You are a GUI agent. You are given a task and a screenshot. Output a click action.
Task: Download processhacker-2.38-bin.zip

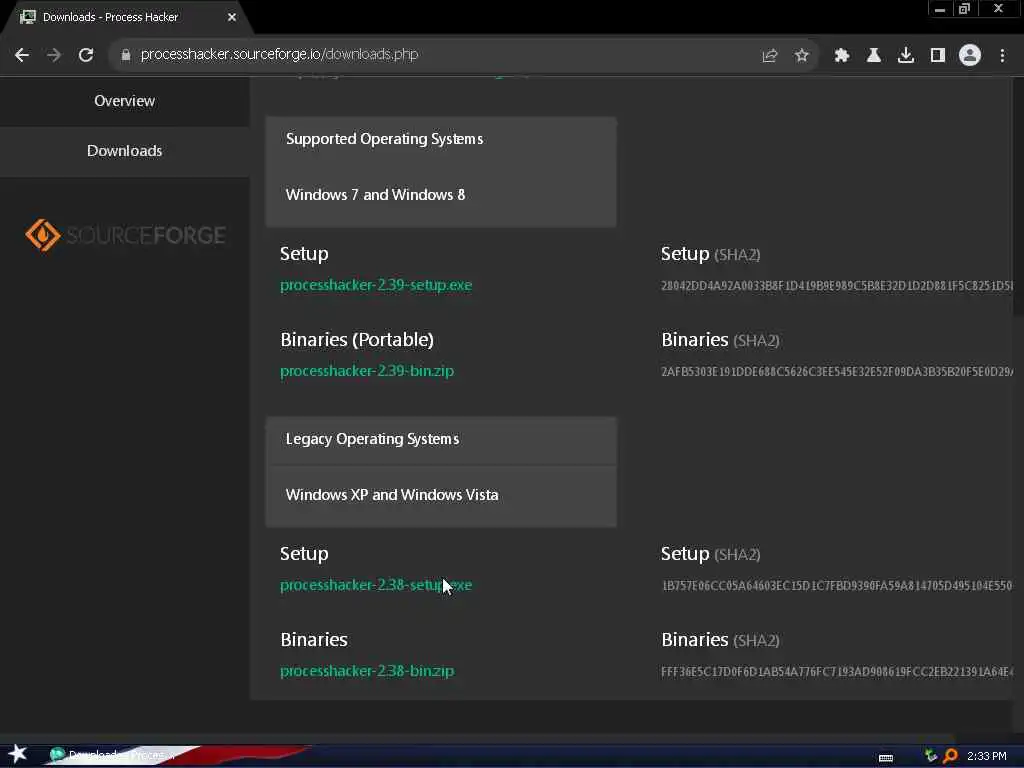366,671
